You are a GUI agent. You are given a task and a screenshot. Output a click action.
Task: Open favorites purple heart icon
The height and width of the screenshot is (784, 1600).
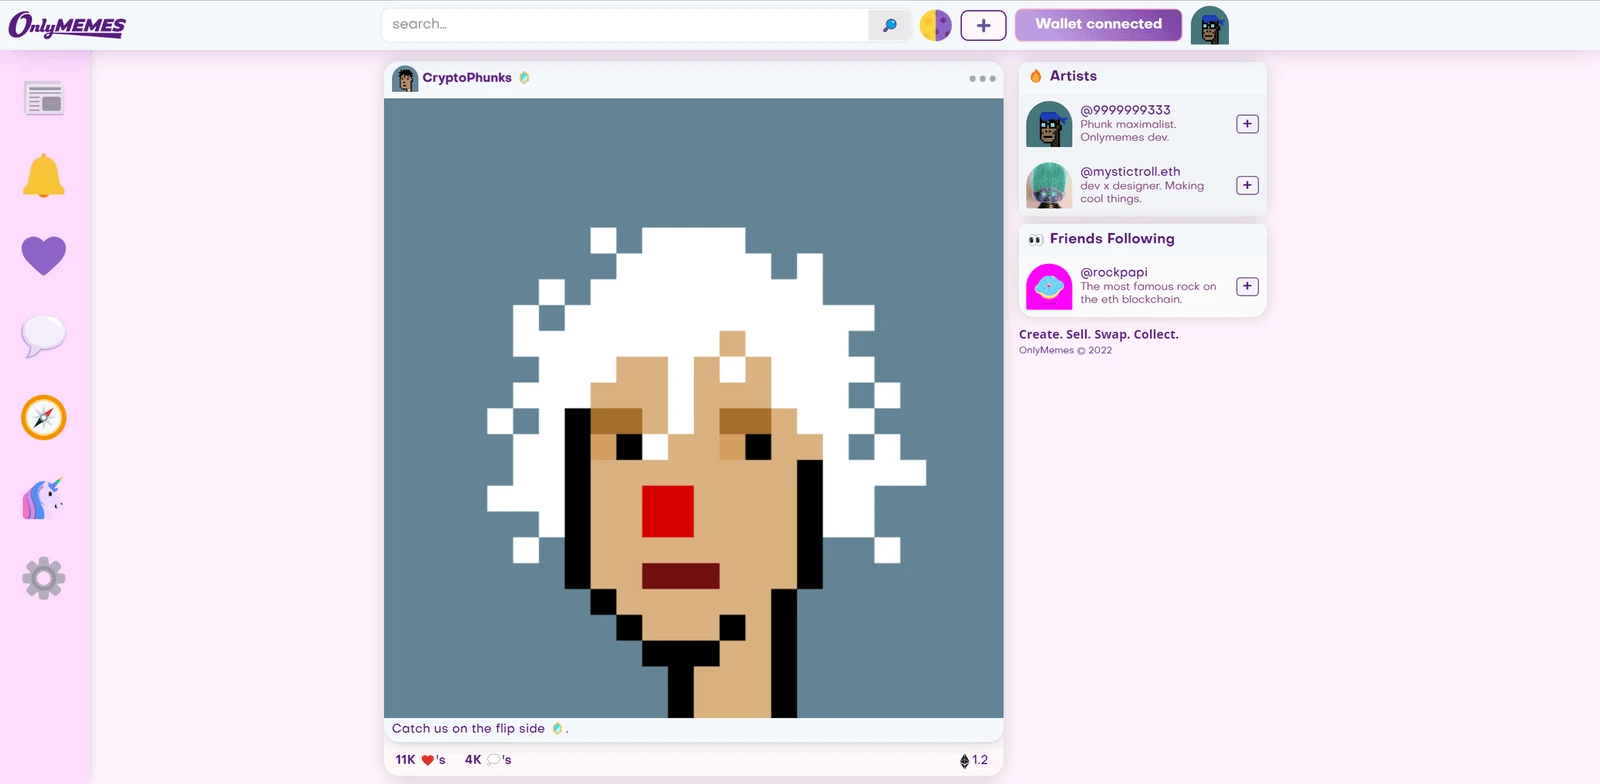coord(44,256)
